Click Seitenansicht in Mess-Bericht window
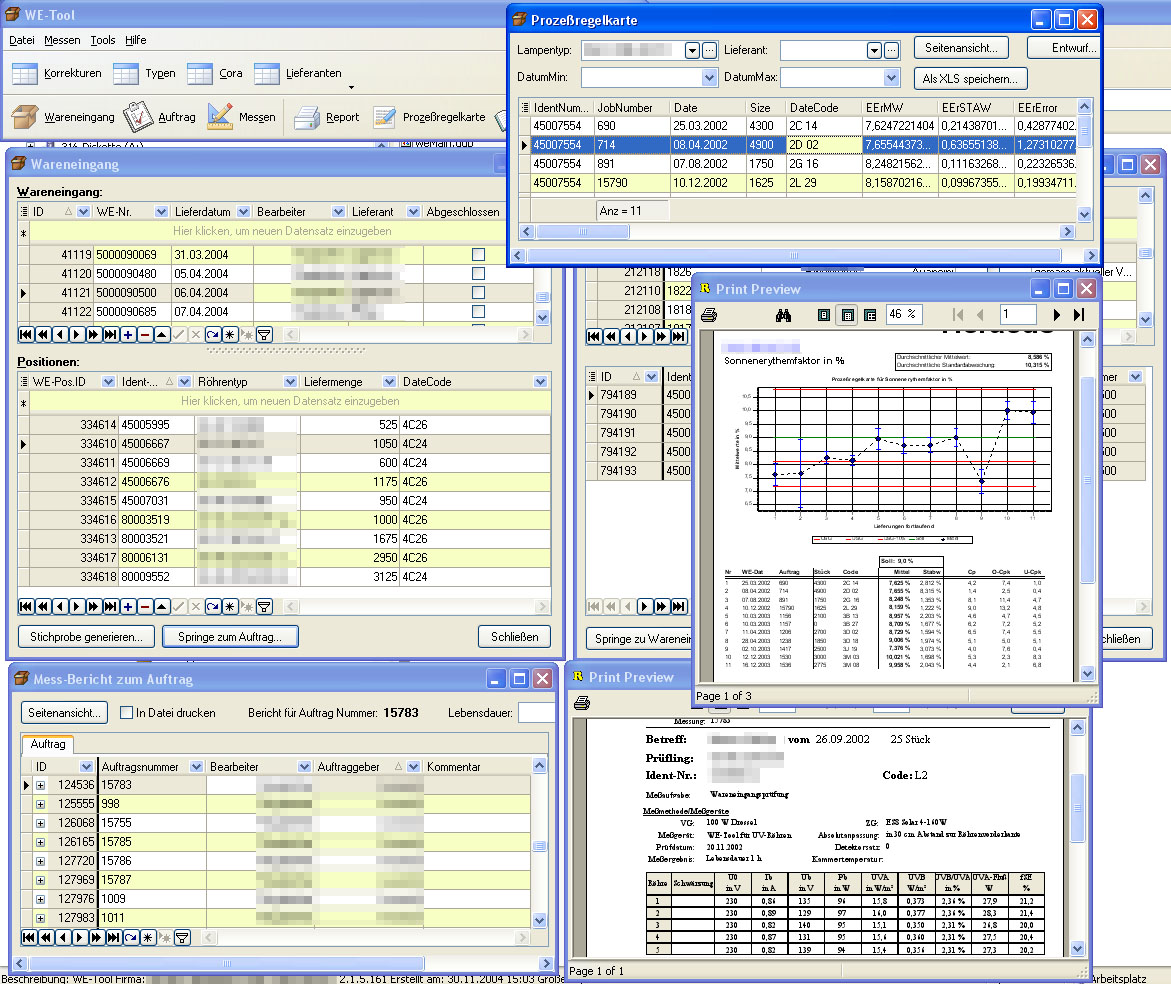1171x984 pixels. click(64, 713)
